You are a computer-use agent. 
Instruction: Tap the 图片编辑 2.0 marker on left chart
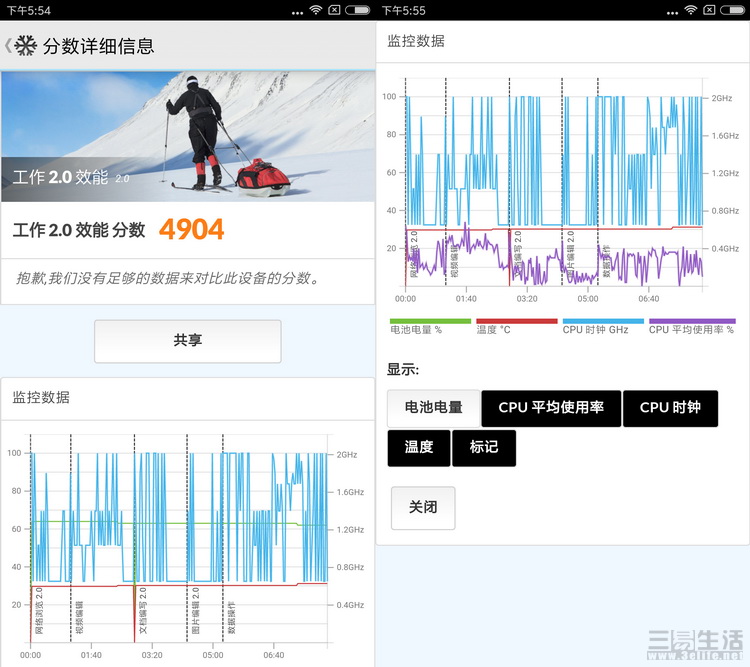tap(195, 611)
